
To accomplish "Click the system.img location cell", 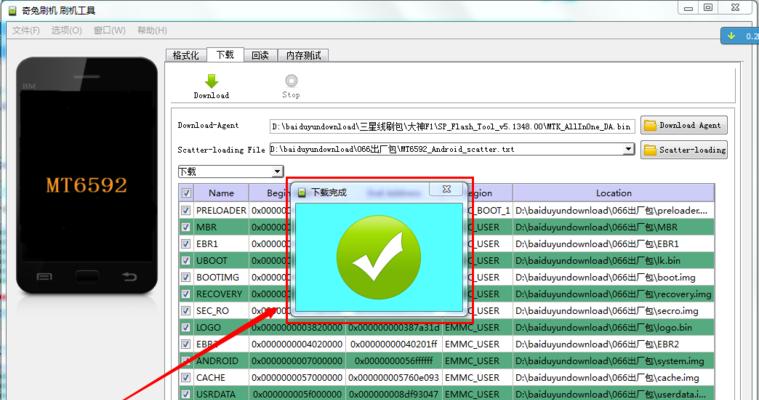I will coord(613,361).
